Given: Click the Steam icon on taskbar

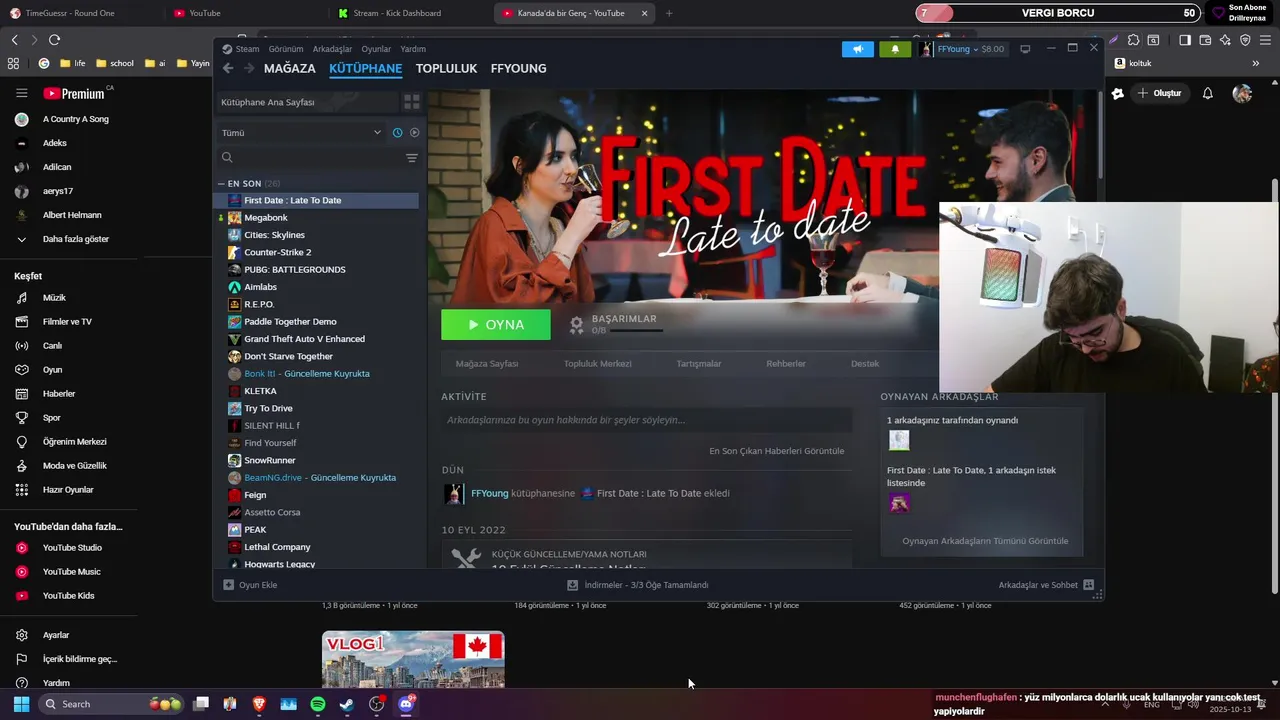Looking at the screenshot, I should coord(346,704).
